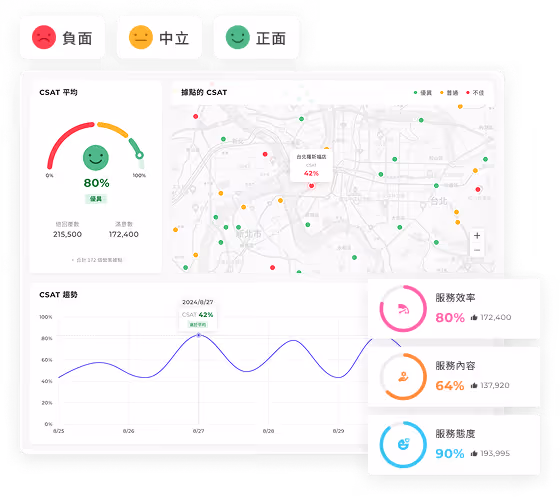Click thumbs-up icon beside 172,400
The width and height of the screenshot is (560, 499).
[x=474, y=317]
